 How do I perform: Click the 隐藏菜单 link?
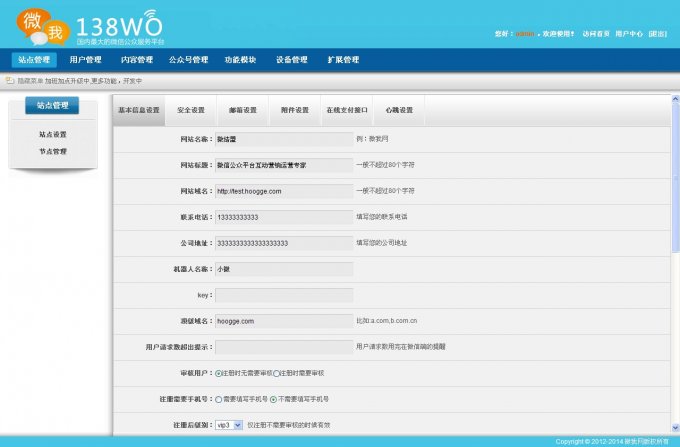point(30,81)
